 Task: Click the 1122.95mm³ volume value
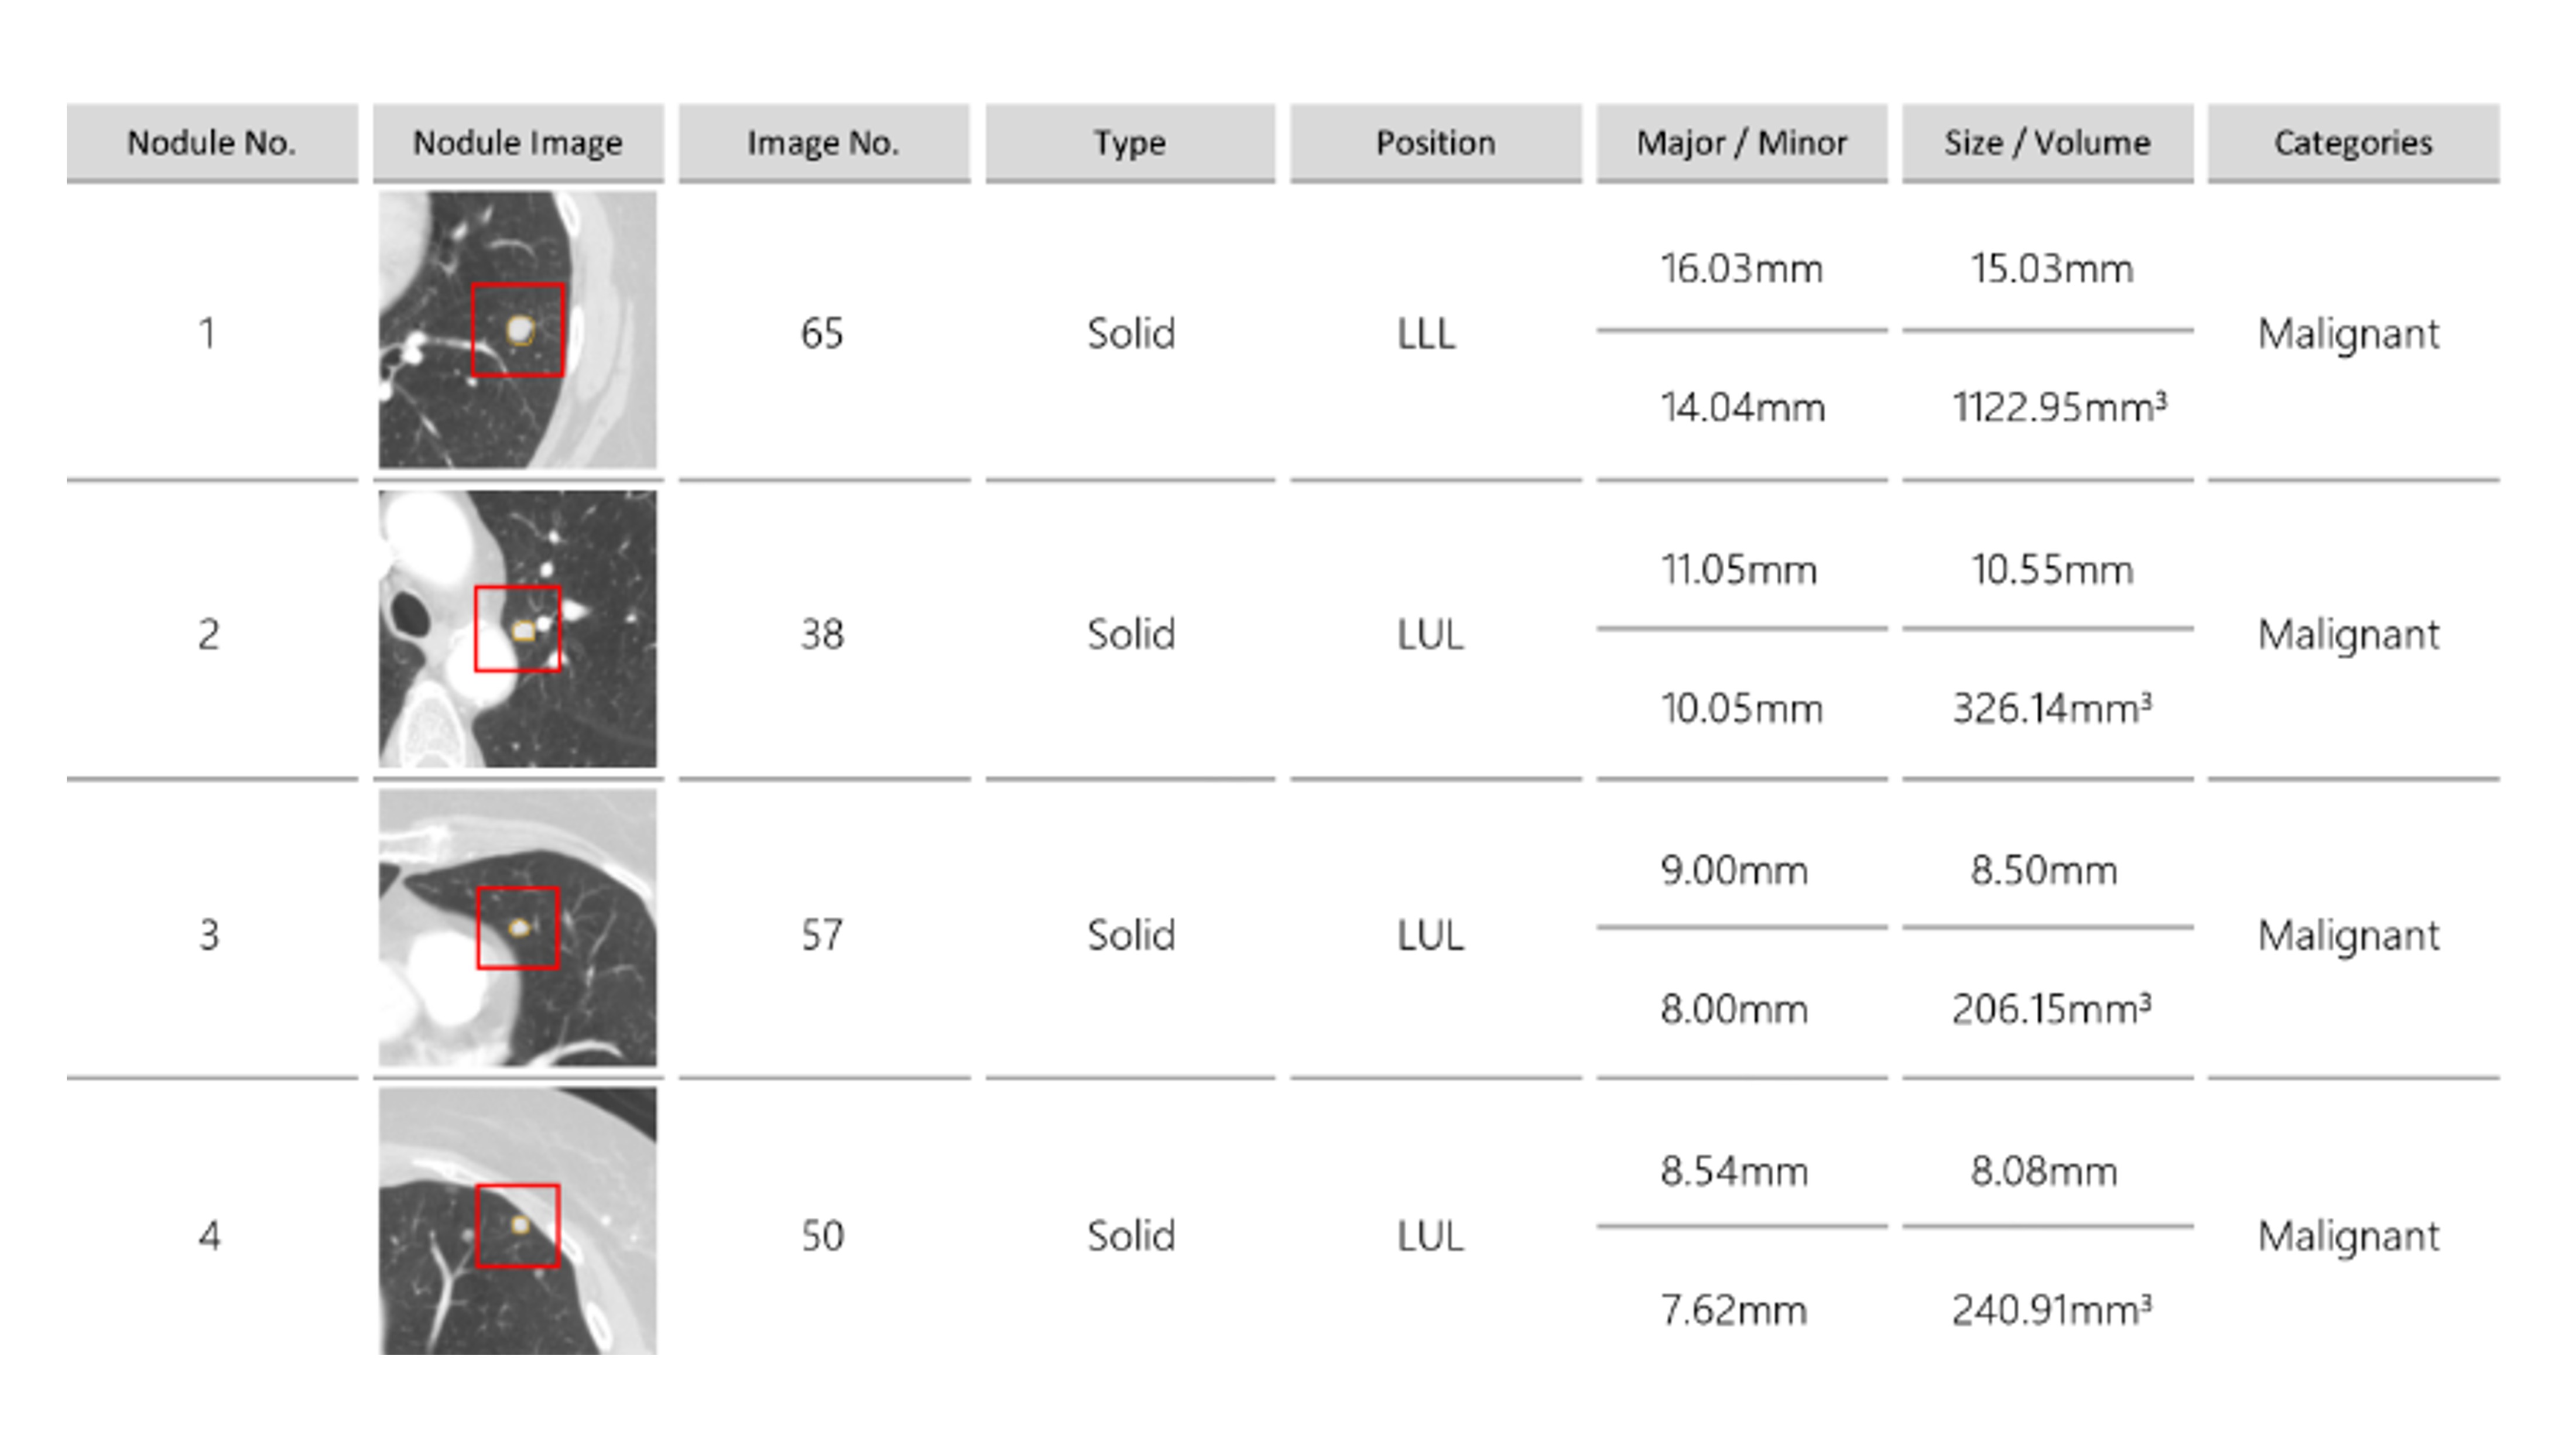click(x=2059, y=407)
